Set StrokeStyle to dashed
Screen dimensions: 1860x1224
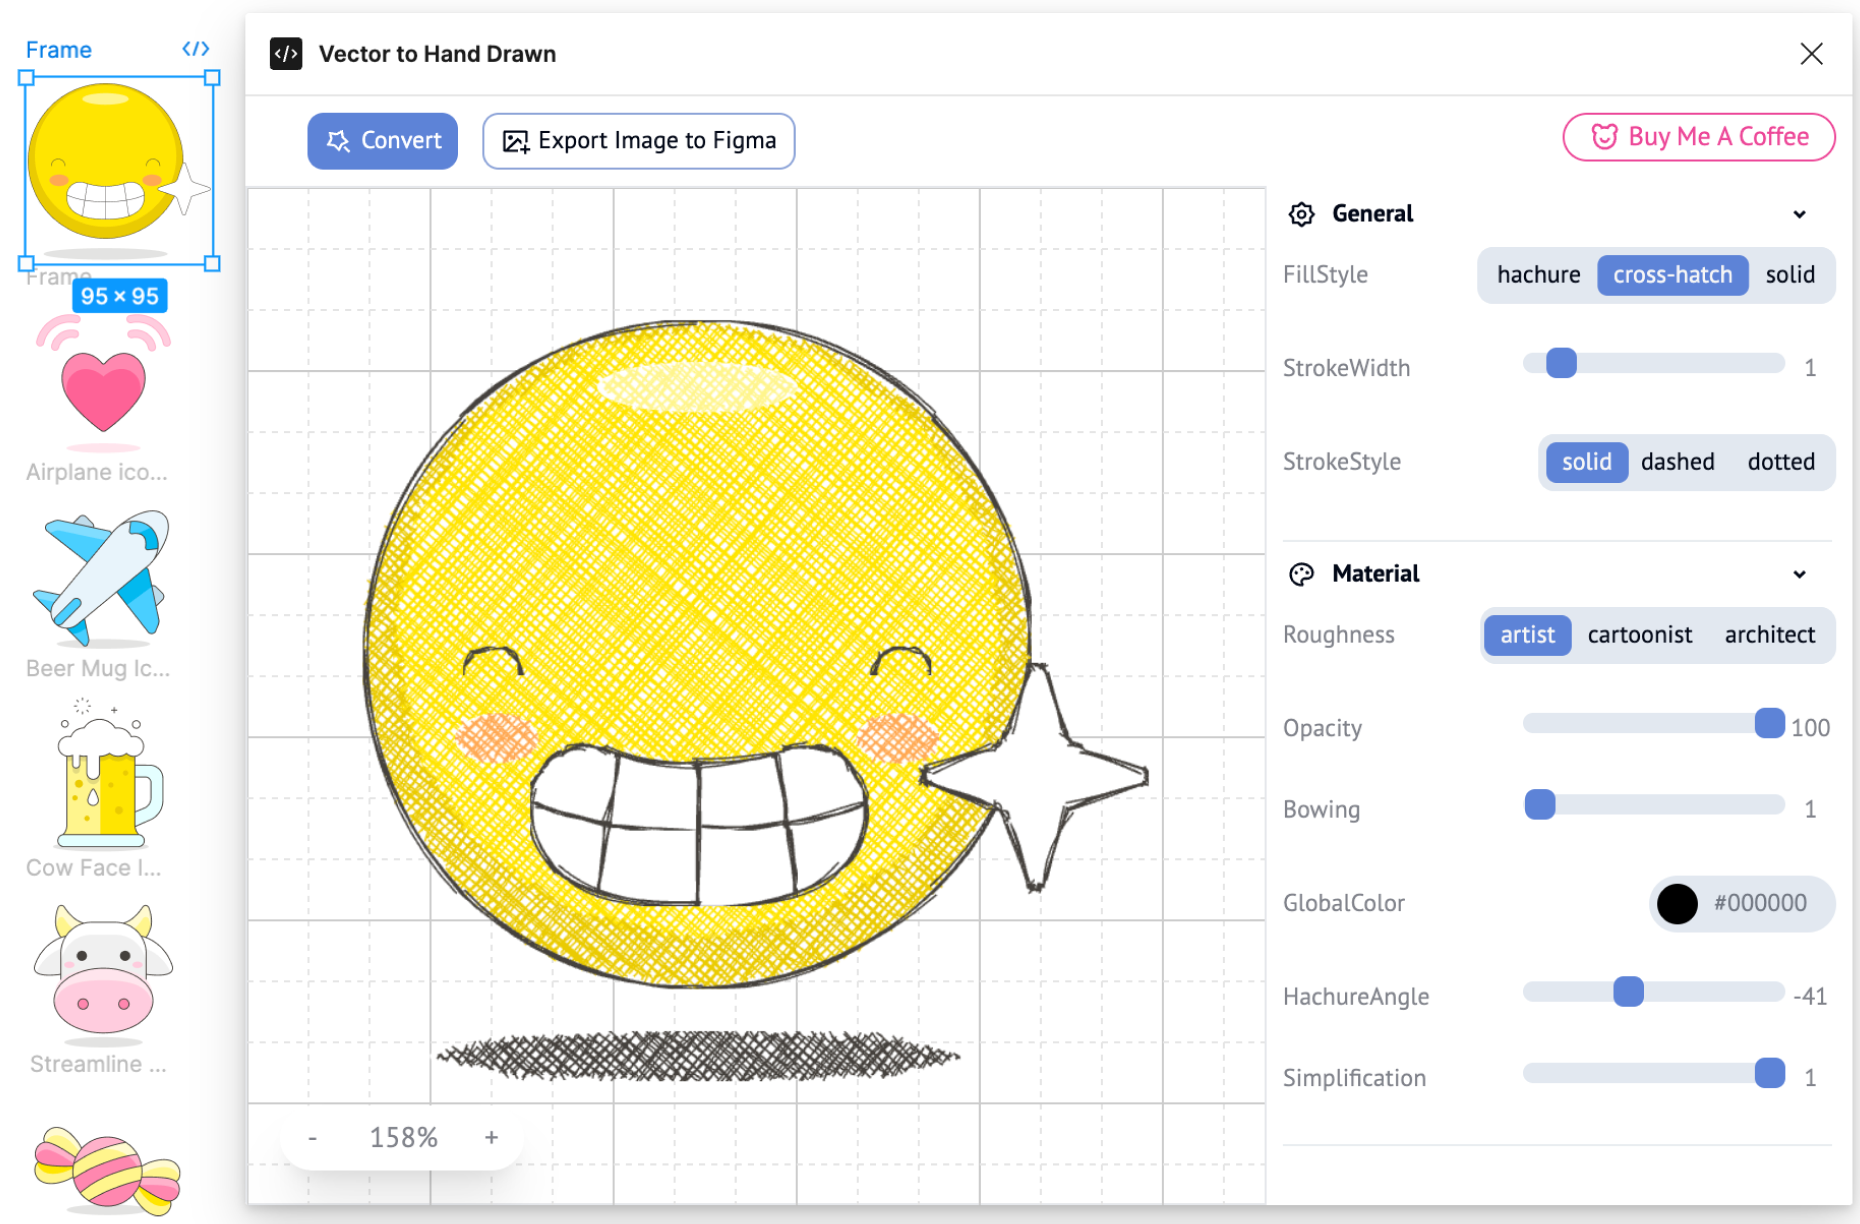pyautogui.click(x=1678, y=462)
